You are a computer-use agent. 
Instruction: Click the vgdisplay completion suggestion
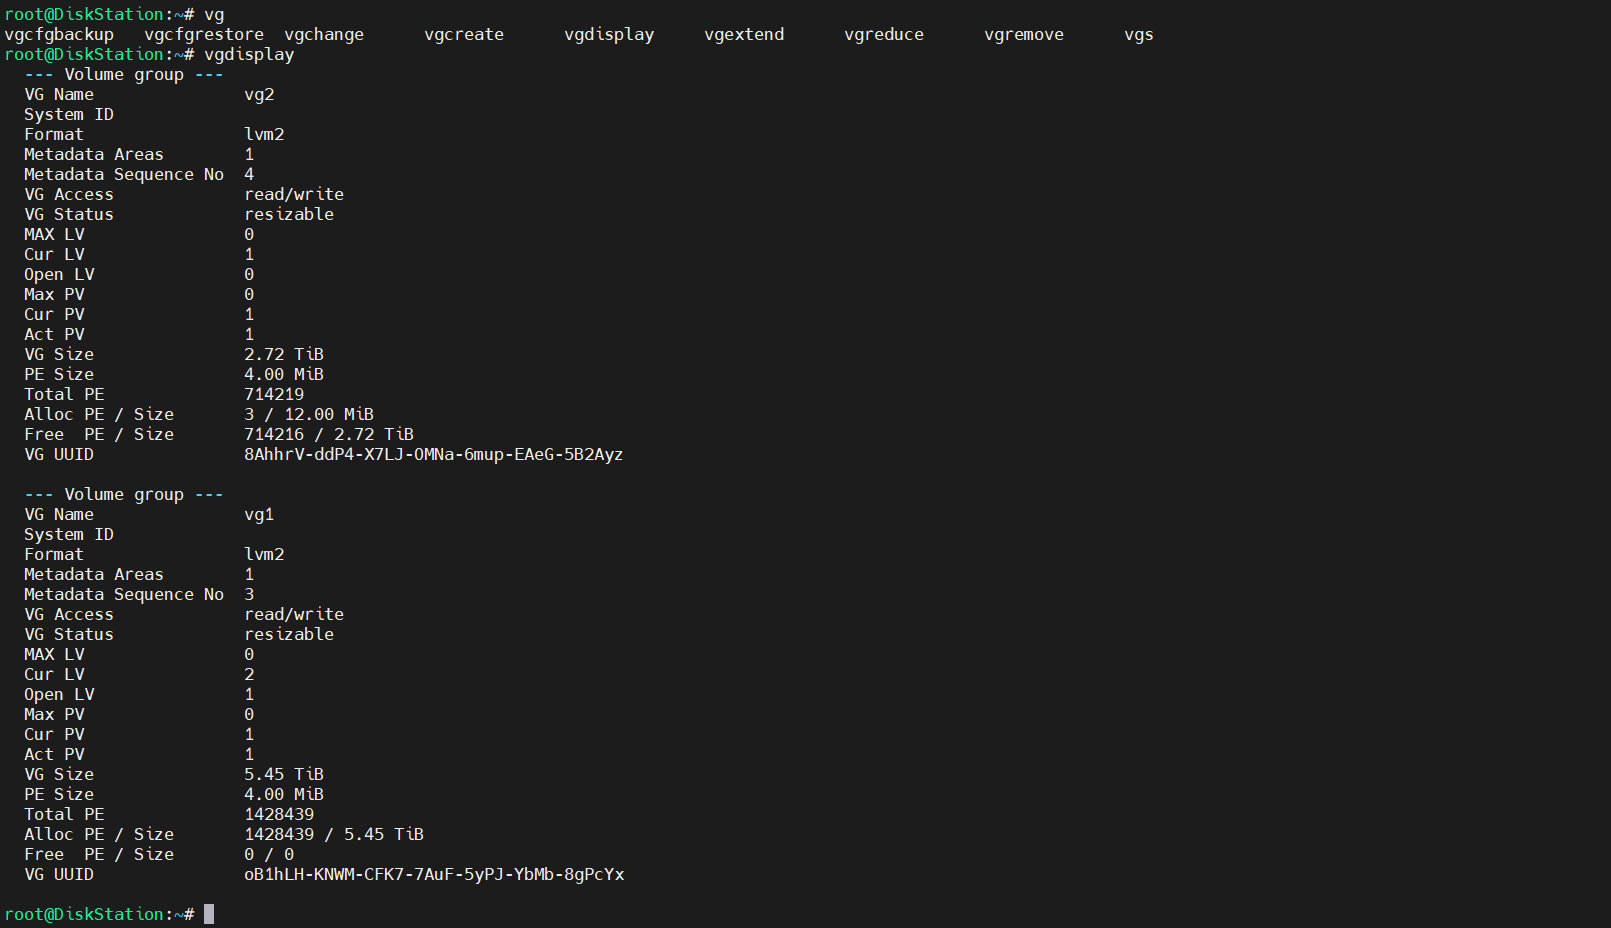[x=609, y=34]
